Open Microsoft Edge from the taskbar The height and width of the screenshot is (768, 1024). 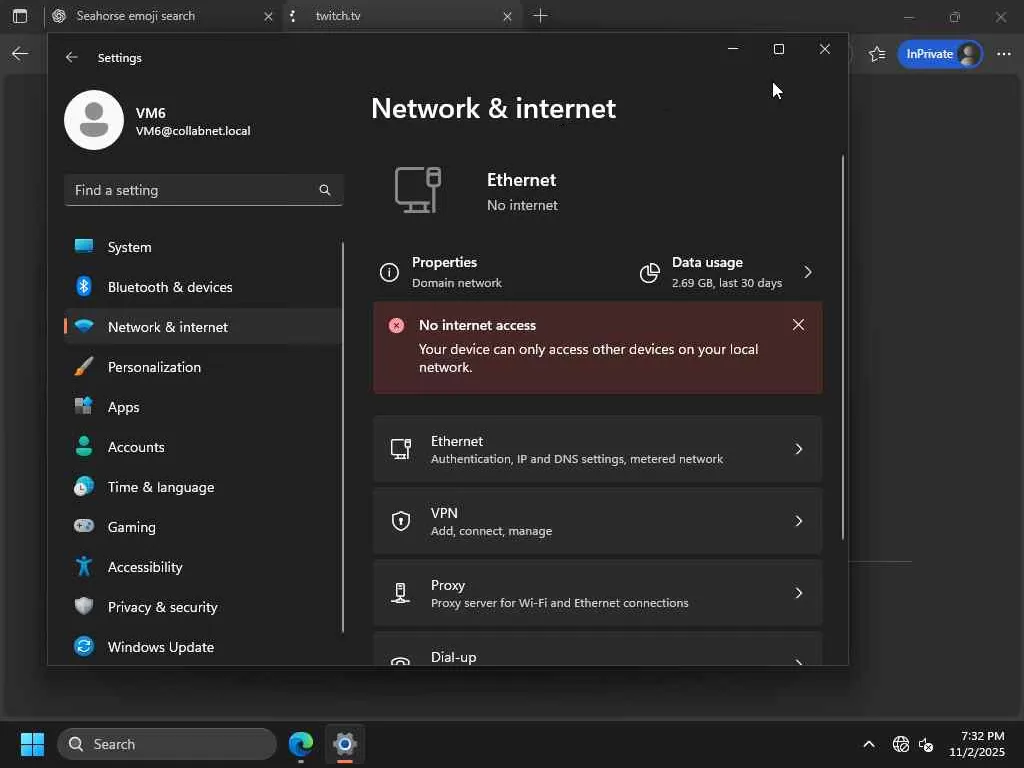(301, 744)
